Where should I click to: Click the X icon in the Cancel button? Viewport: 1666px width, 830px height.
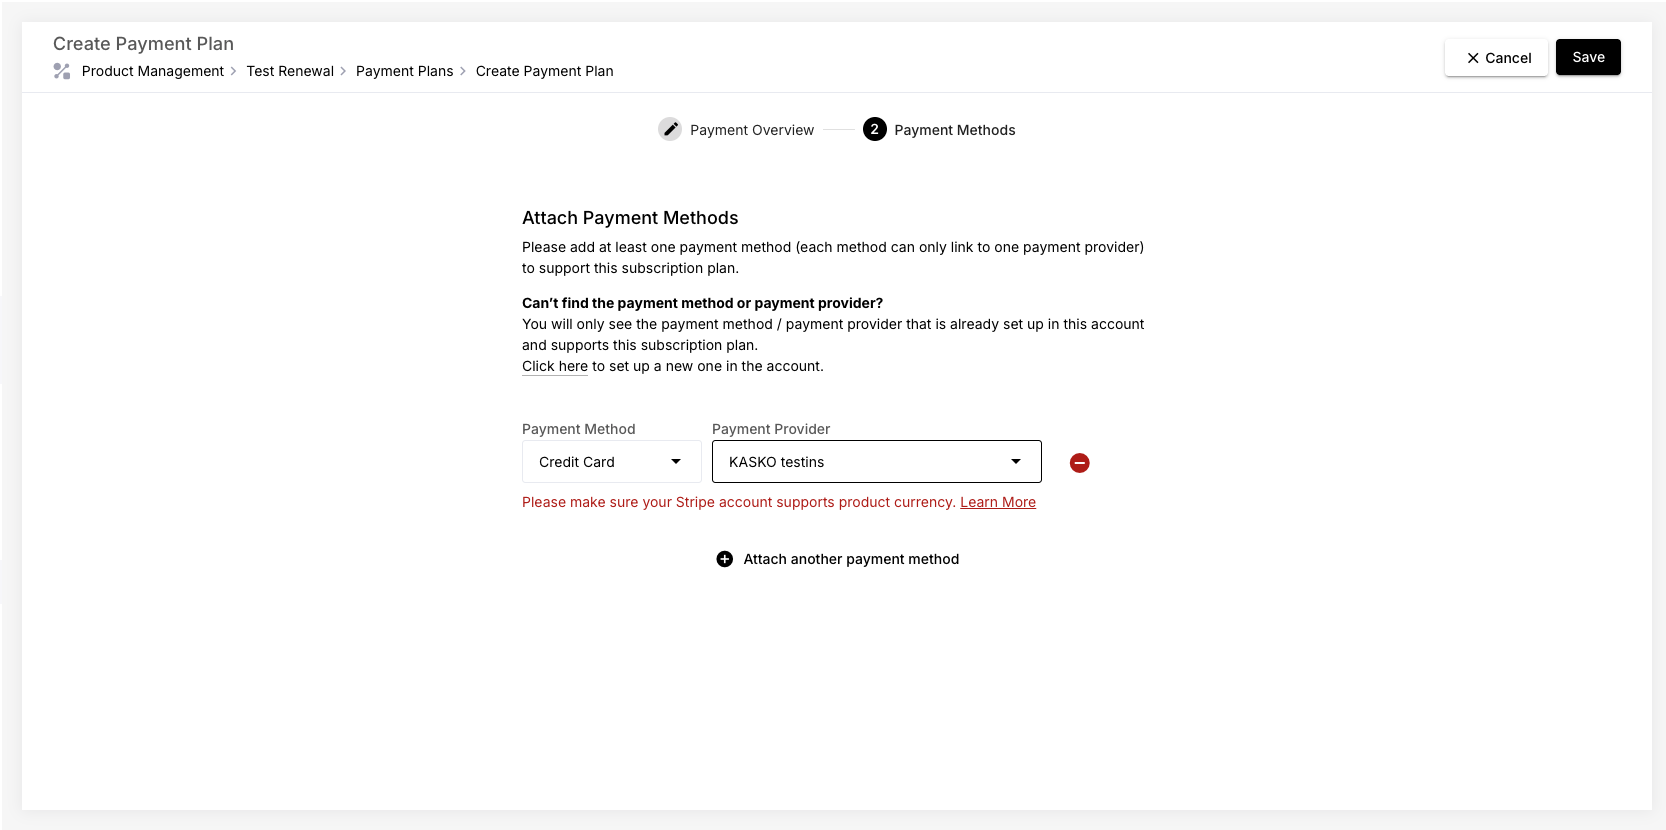pyautogui.click(x=1472, y=58)
